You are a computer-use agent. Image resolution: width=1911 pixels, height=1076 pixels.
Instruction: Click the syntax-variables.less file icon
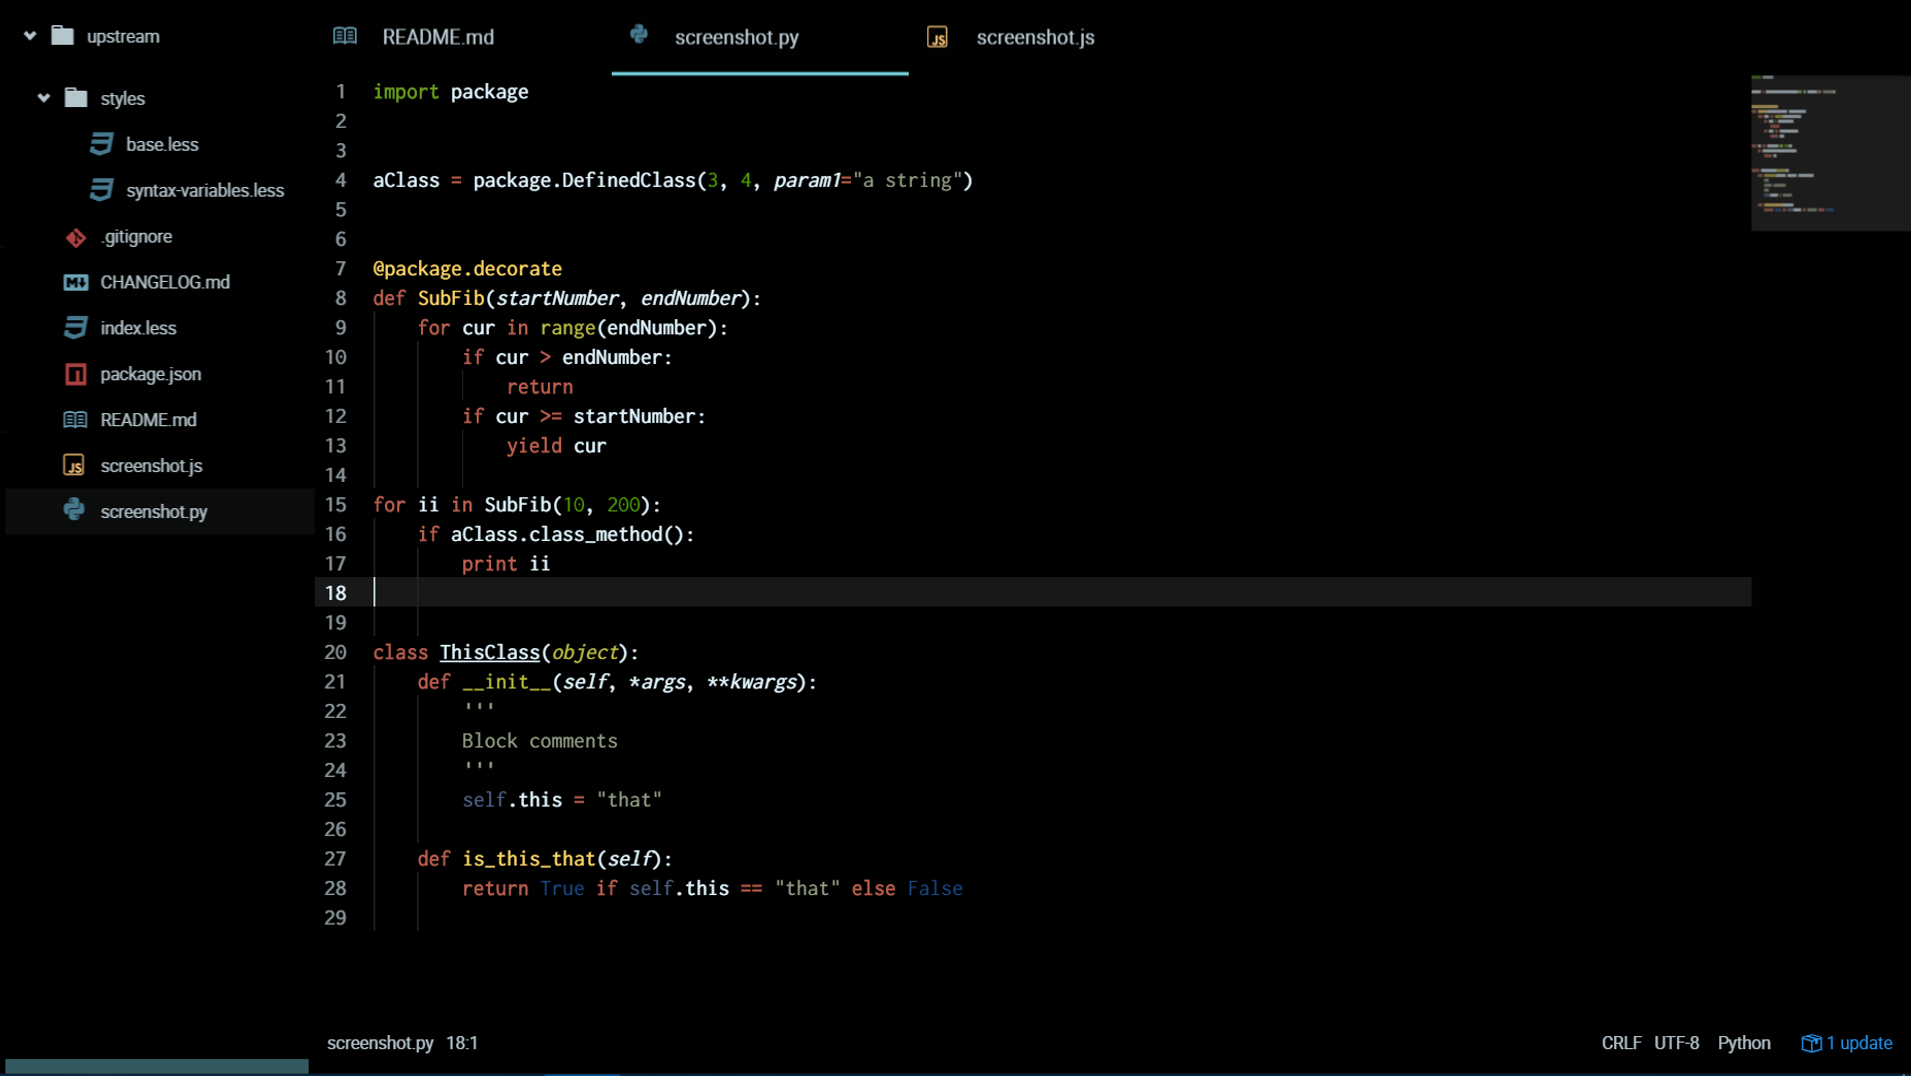[101, 190]
